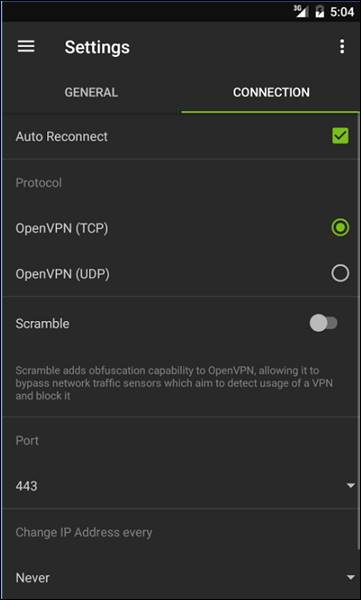Image resolution: width=361 pixels, height=600 pixels.
Task: Select the OpenVPN (UDP) radio button
Action: click(340, 273)
